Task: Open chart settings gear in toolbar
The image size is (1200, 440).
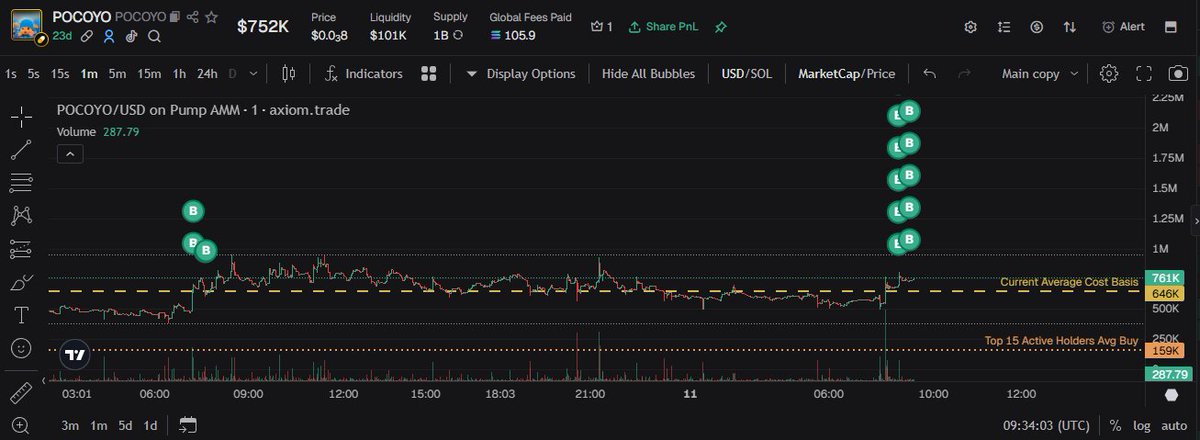Action: point(1108,73)
